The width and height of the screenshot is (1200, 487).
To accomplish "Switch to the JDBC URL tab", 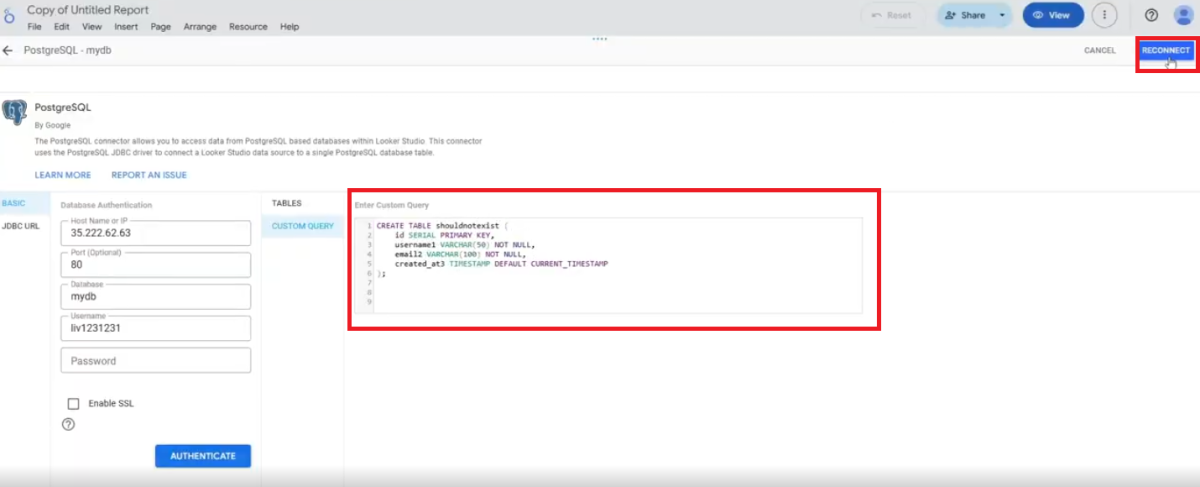I will (21, 226).
